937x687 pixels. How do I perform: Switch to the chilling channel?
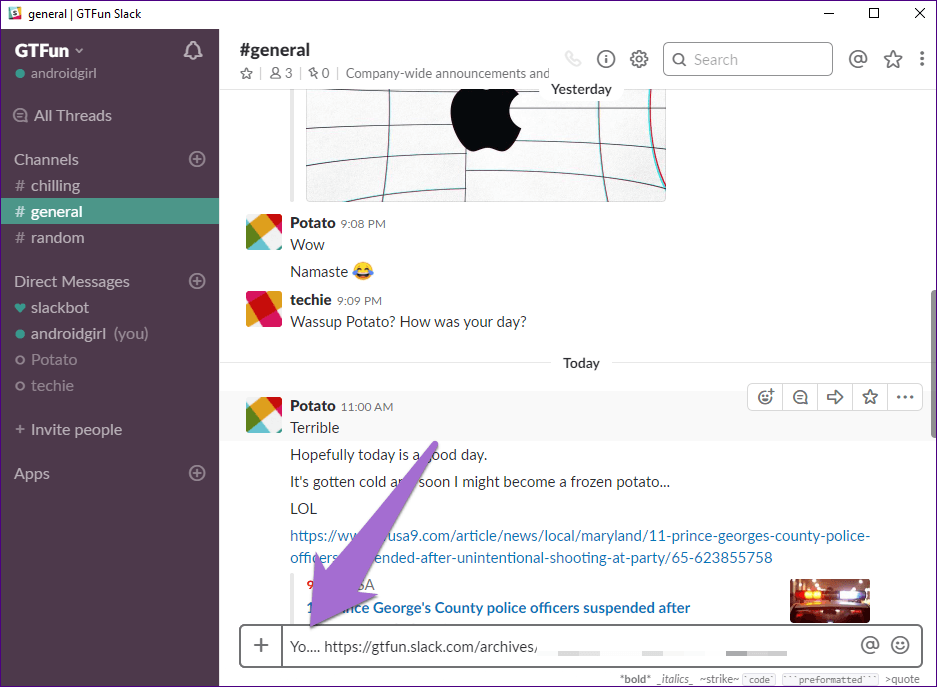(x=110, y=186)
